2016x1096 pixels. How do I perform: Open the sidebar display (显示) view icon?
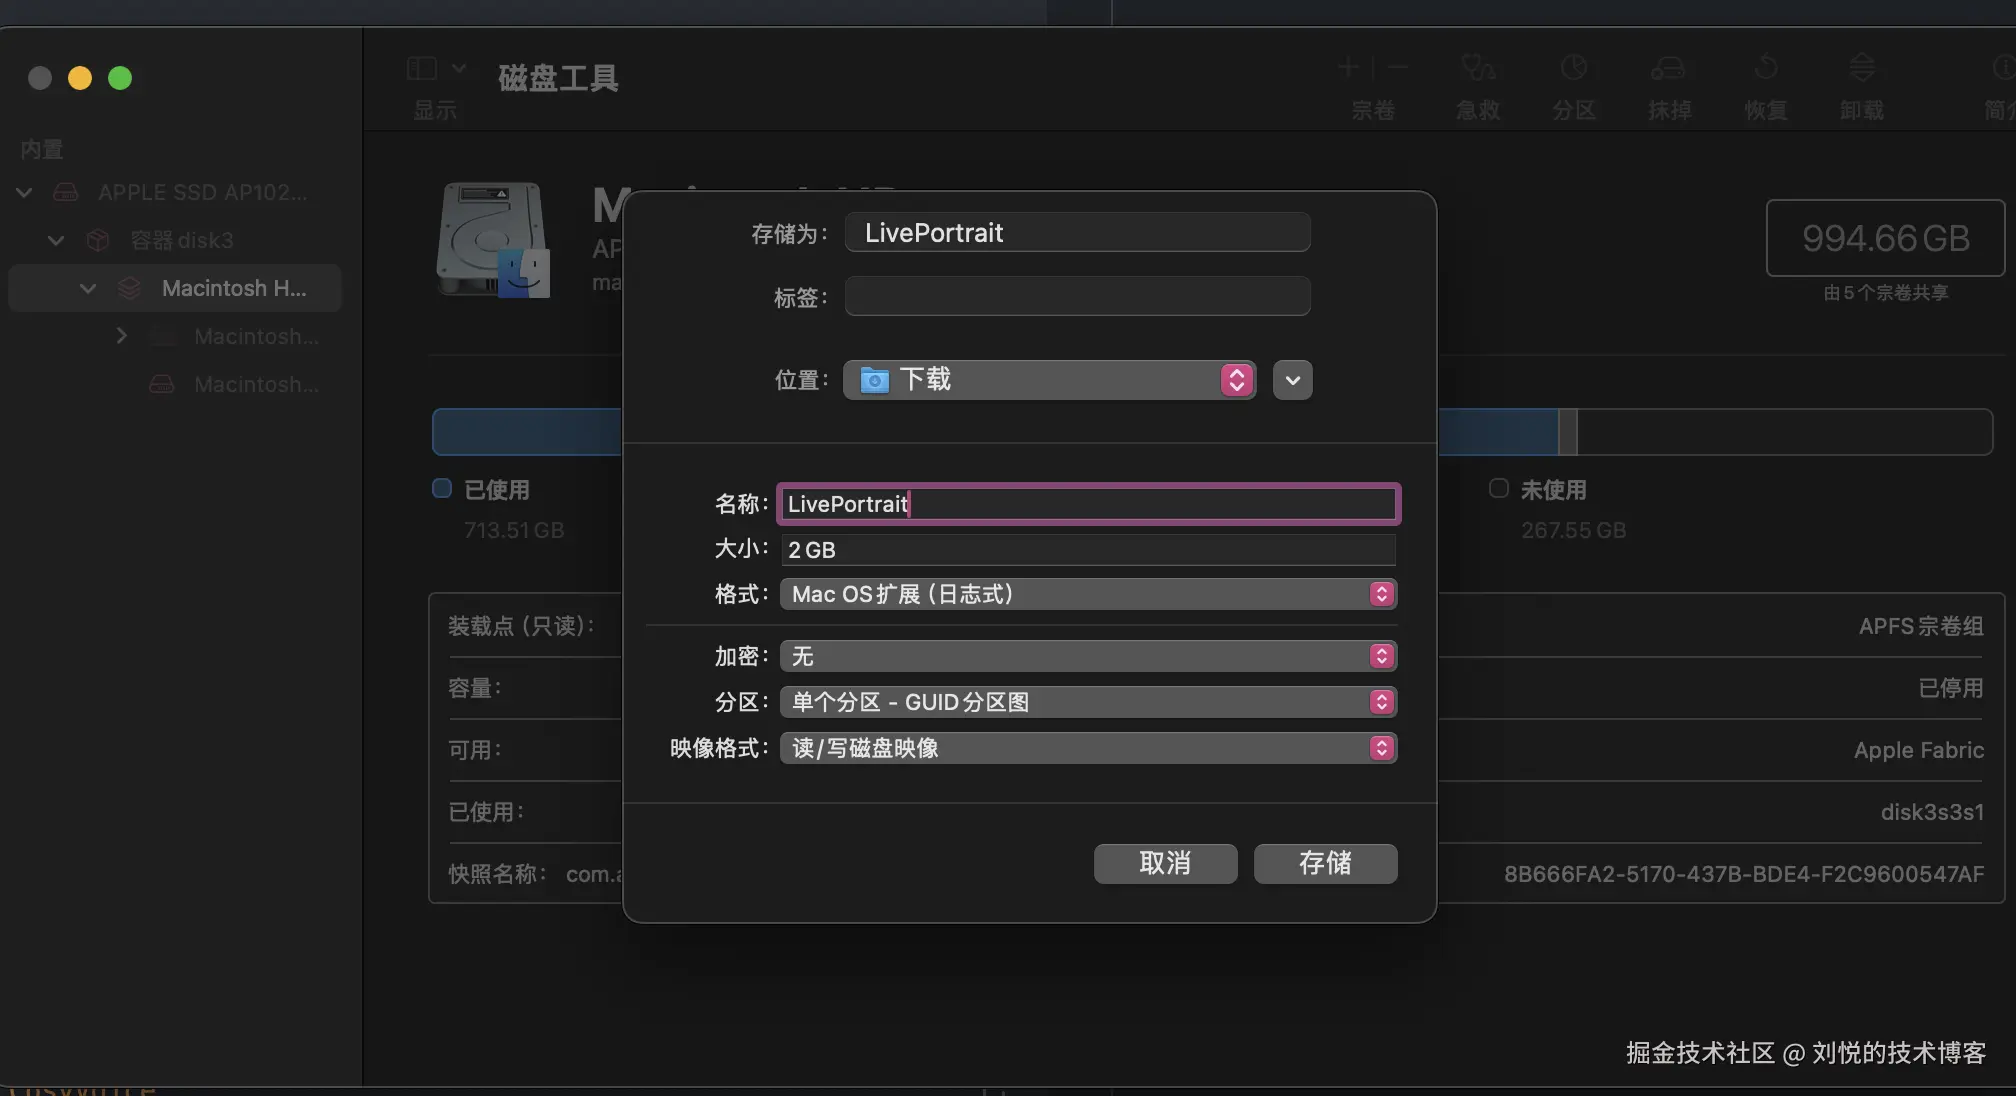click(423, 68)
